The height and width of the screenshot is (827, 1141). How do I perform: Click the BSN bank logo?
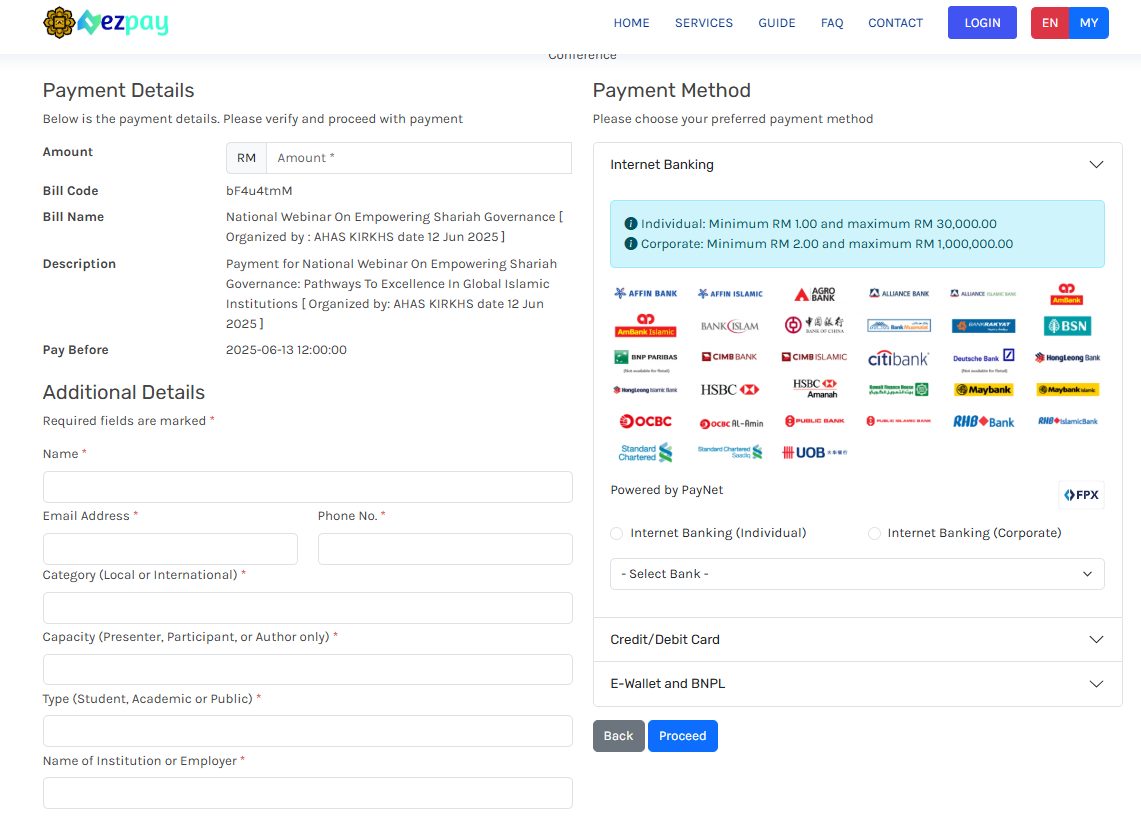point(1067,326)
